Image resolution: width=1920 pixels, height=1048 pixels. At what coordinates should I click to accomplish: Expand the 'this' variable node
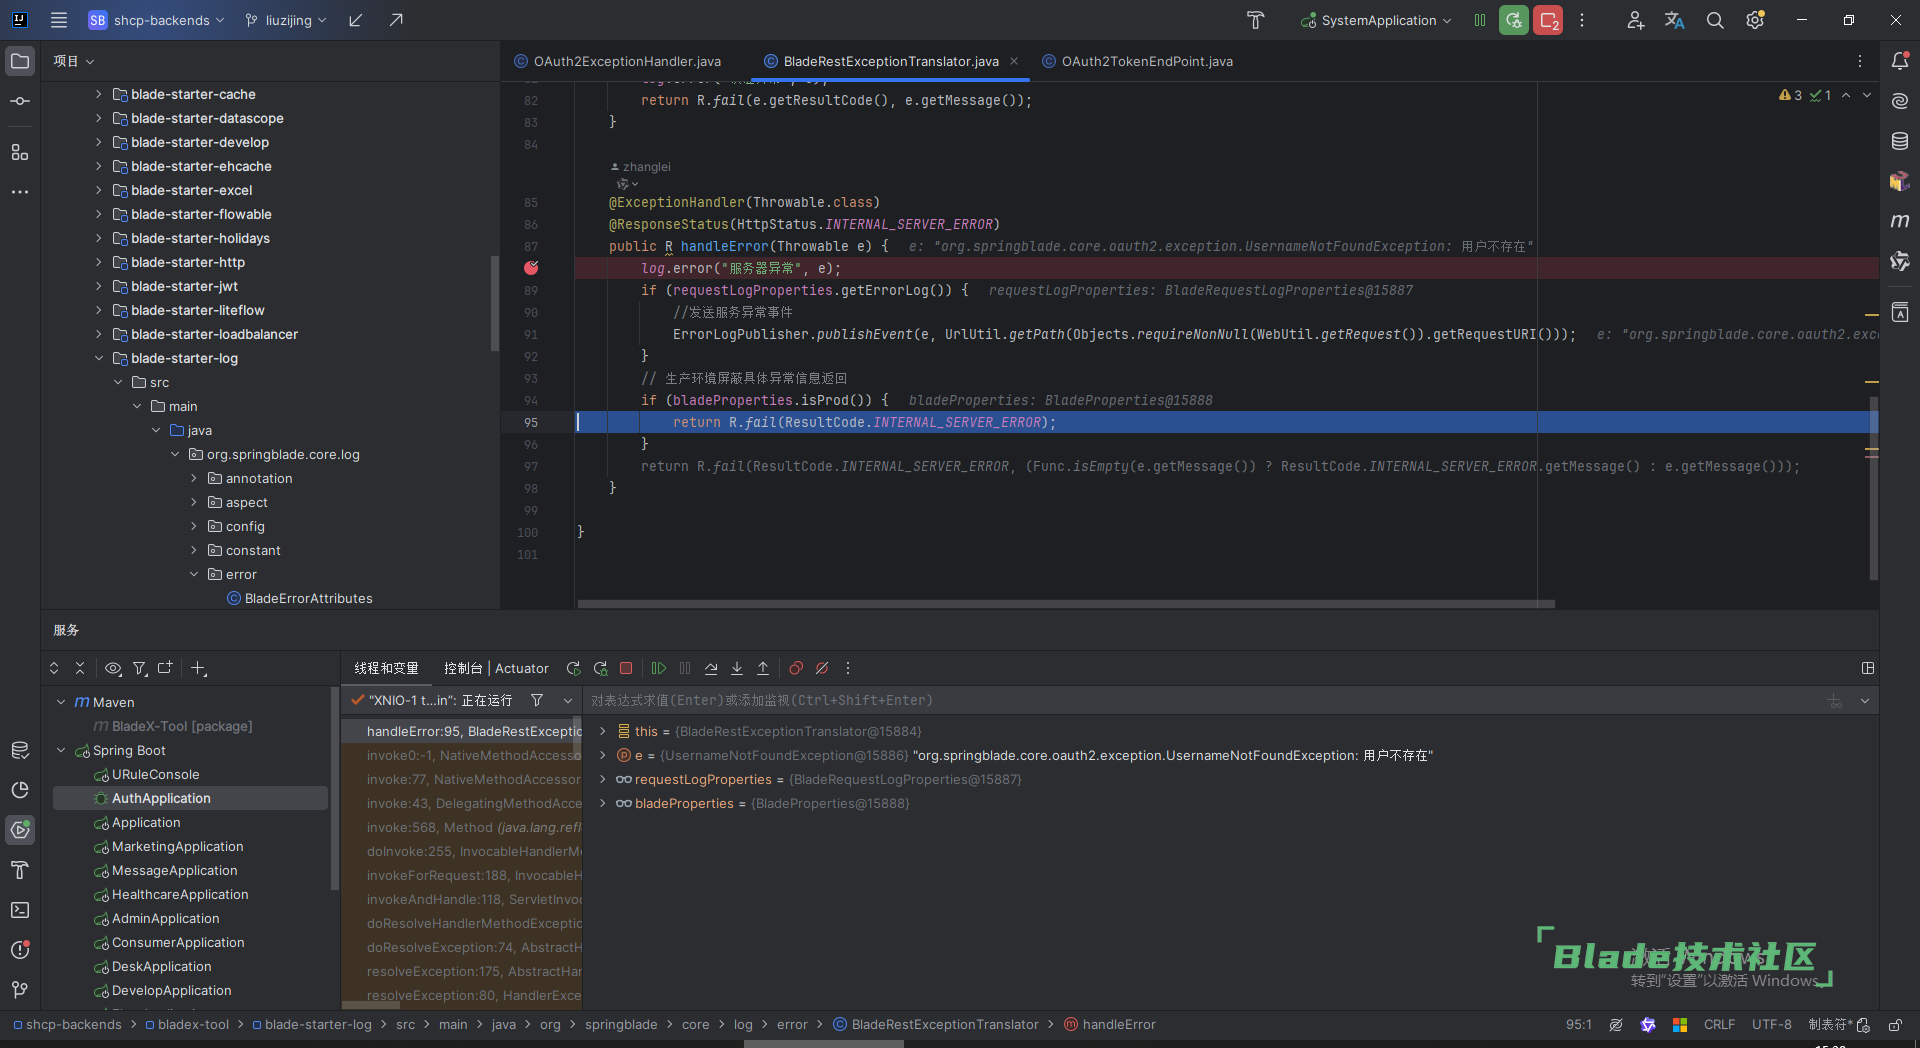602,731
